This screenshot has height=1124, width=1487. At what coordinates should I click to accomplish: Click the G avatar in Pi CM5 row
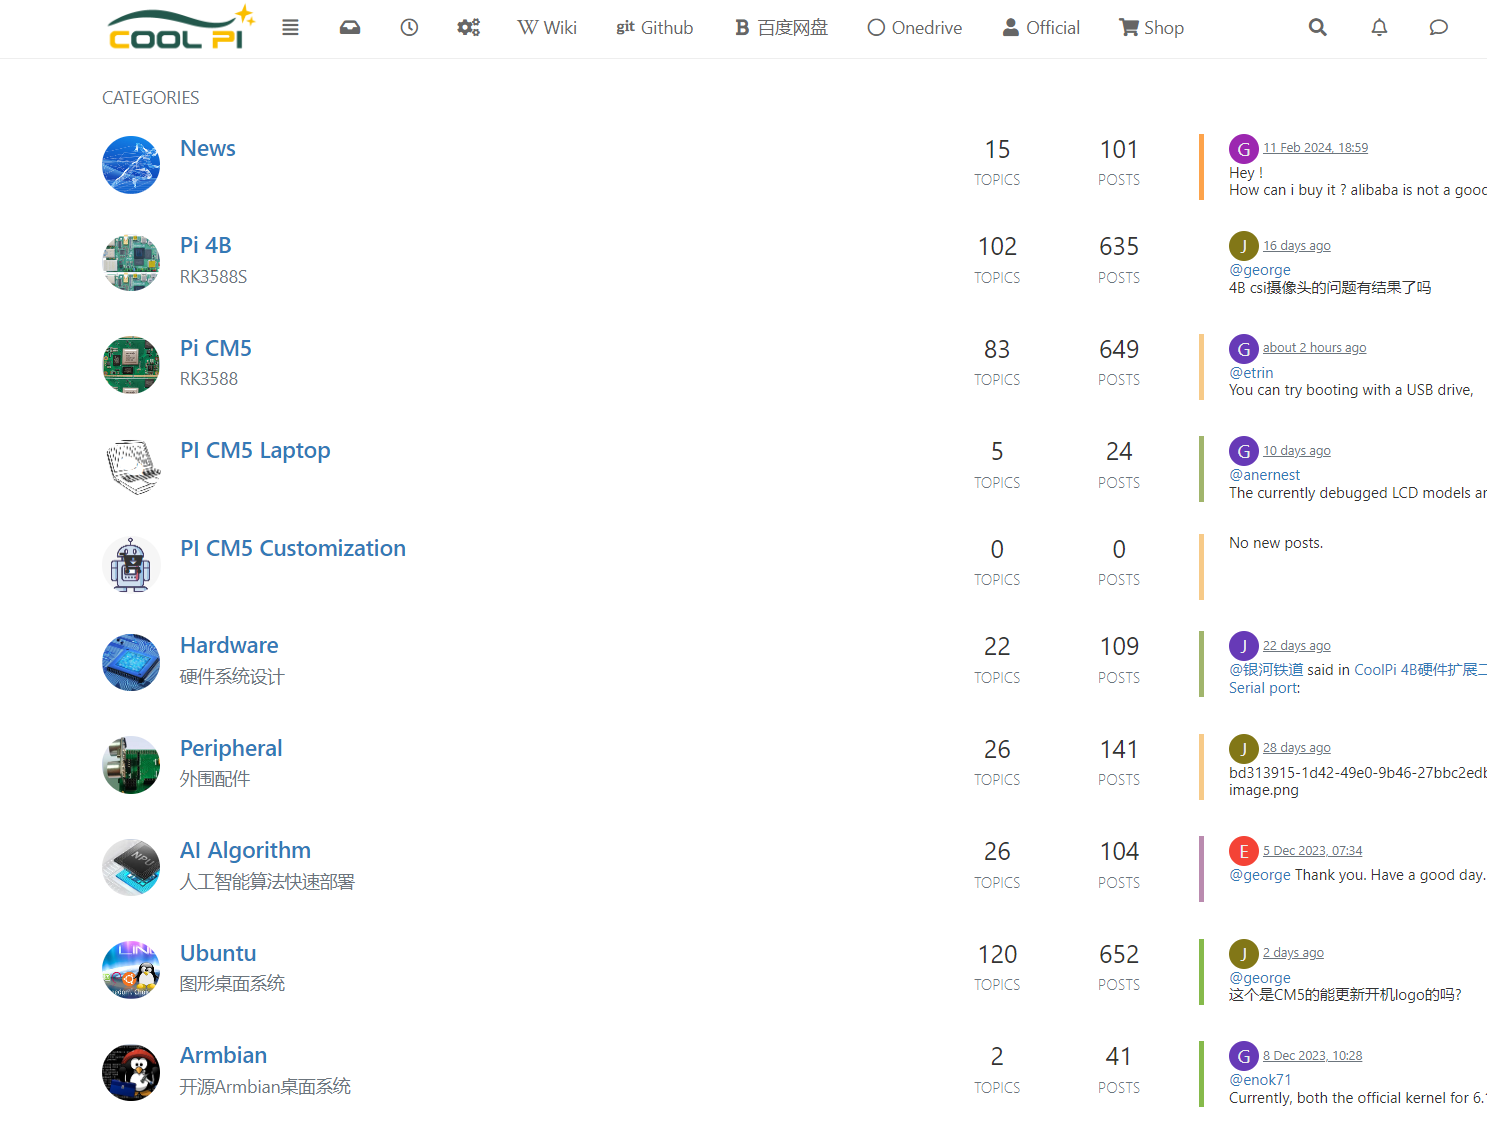tap(1244, 349)
